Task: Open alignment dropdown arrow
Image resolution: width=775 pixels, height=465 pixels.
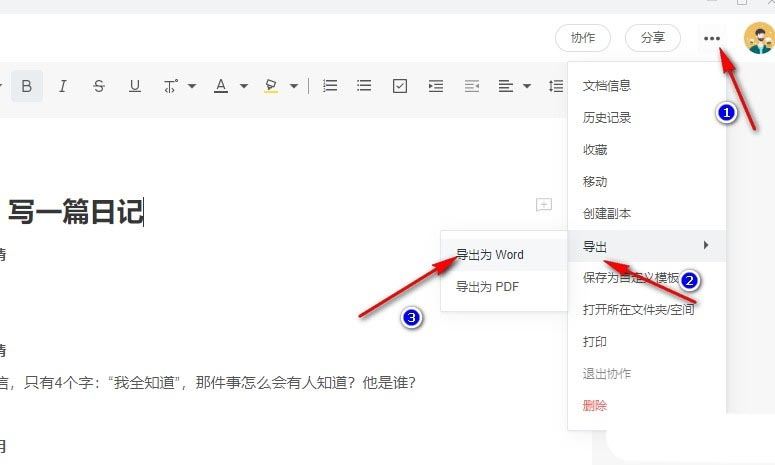Action: [527, 86]
